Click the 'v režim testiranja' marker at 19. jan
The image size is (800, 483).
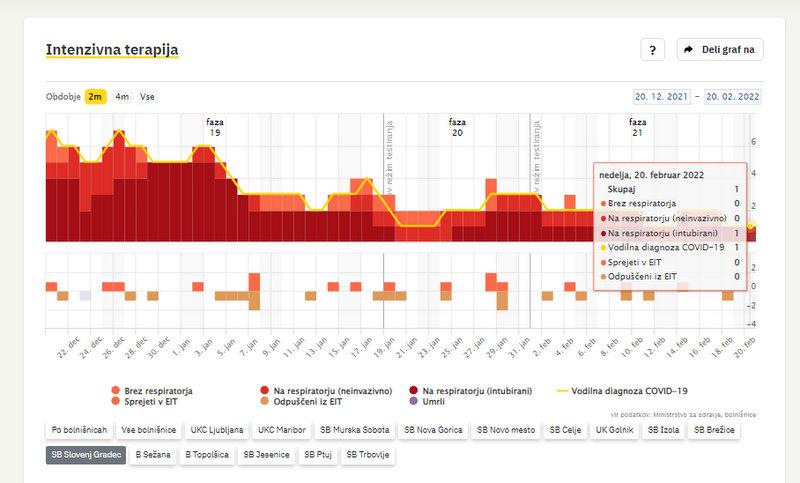pos(390,155)
